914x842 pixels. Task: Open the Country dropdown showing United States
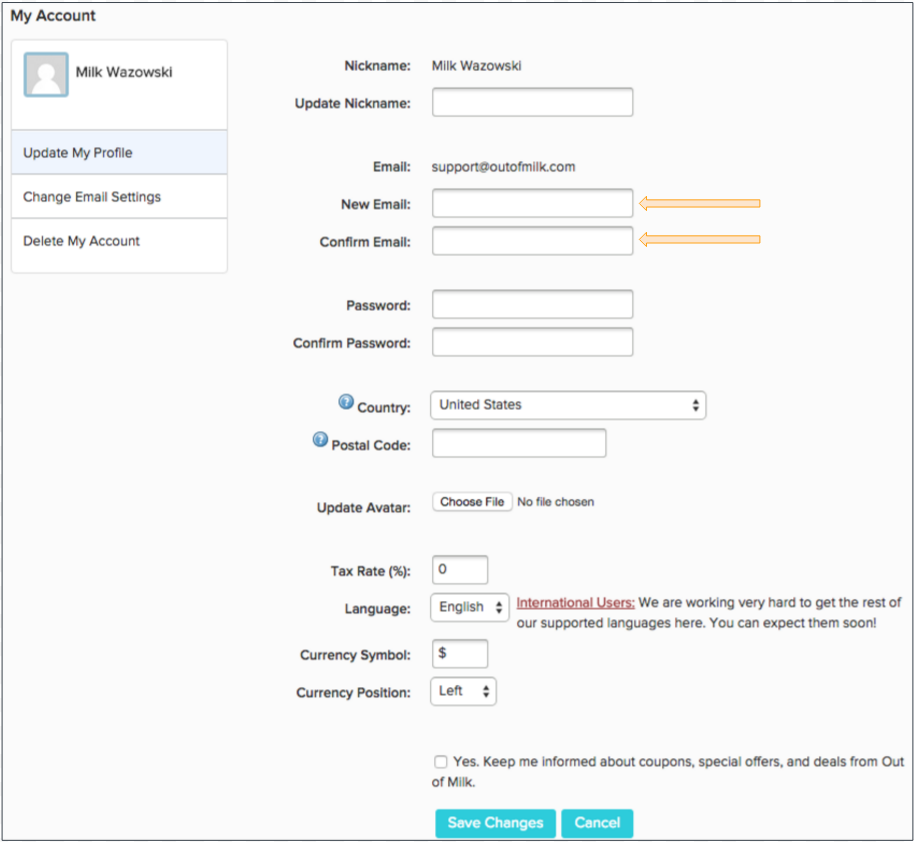tap(568, 405)
